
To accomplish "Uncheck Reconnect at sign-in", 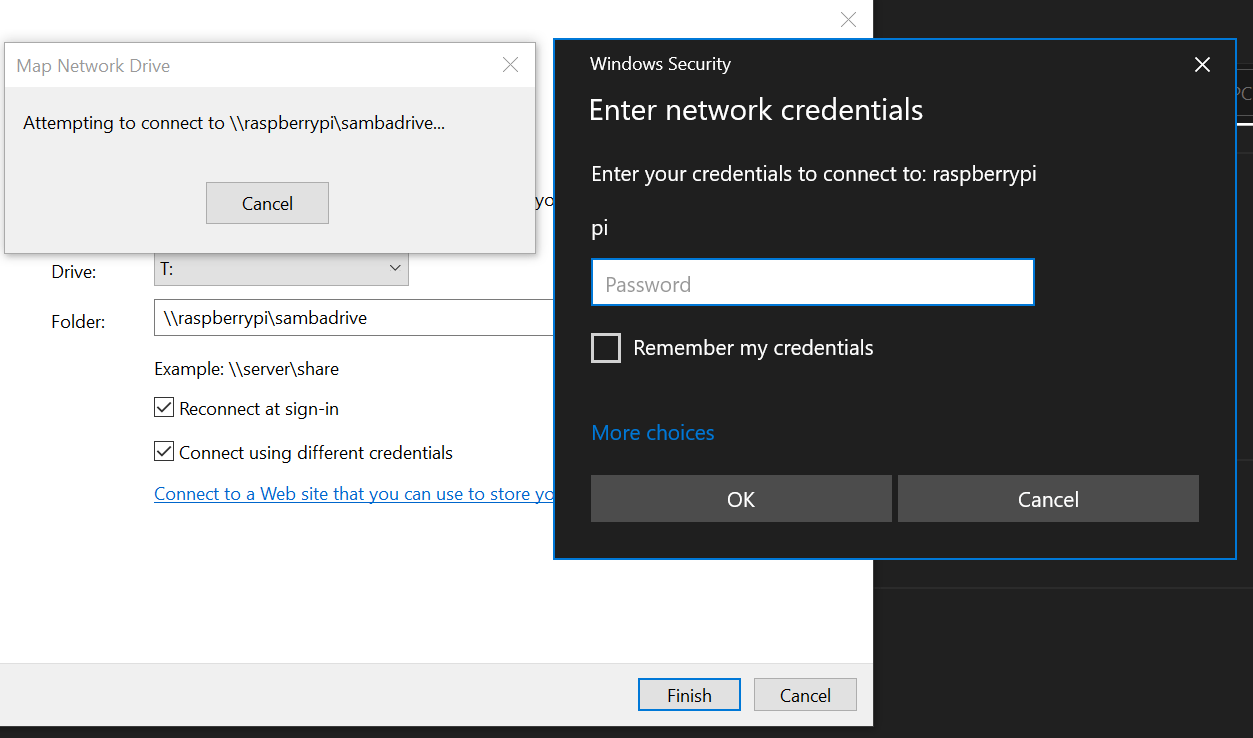I will (164, 407).
